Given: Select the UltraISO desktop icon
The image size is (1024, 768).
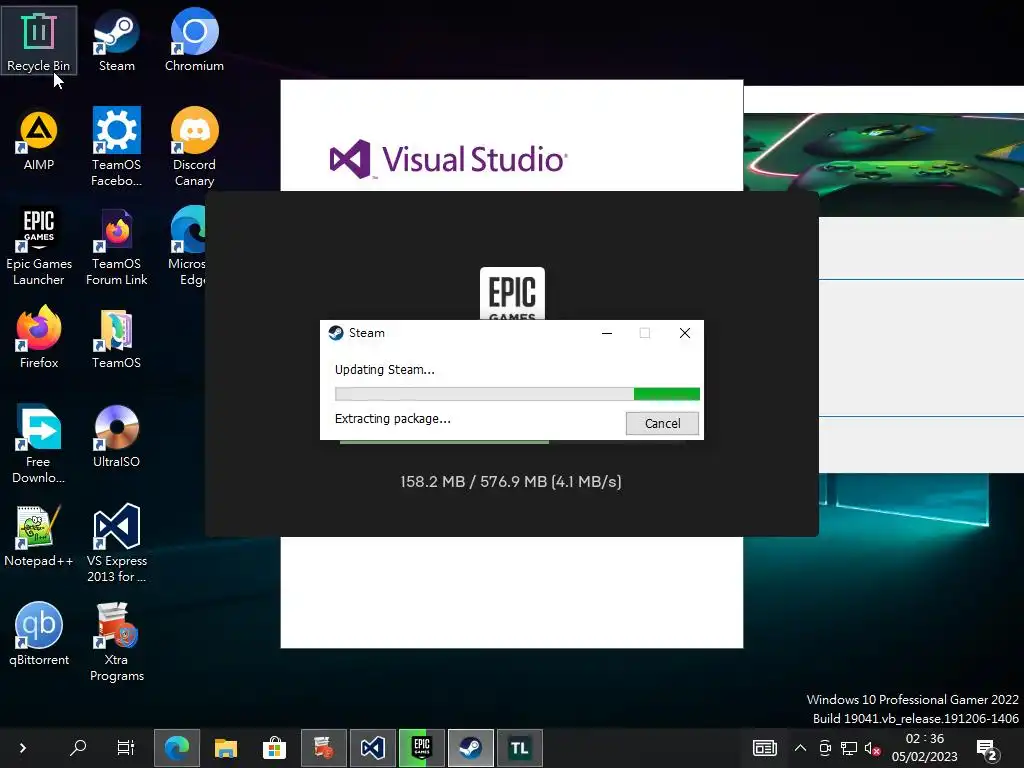Looking at the screenshot, I should 116,436.
